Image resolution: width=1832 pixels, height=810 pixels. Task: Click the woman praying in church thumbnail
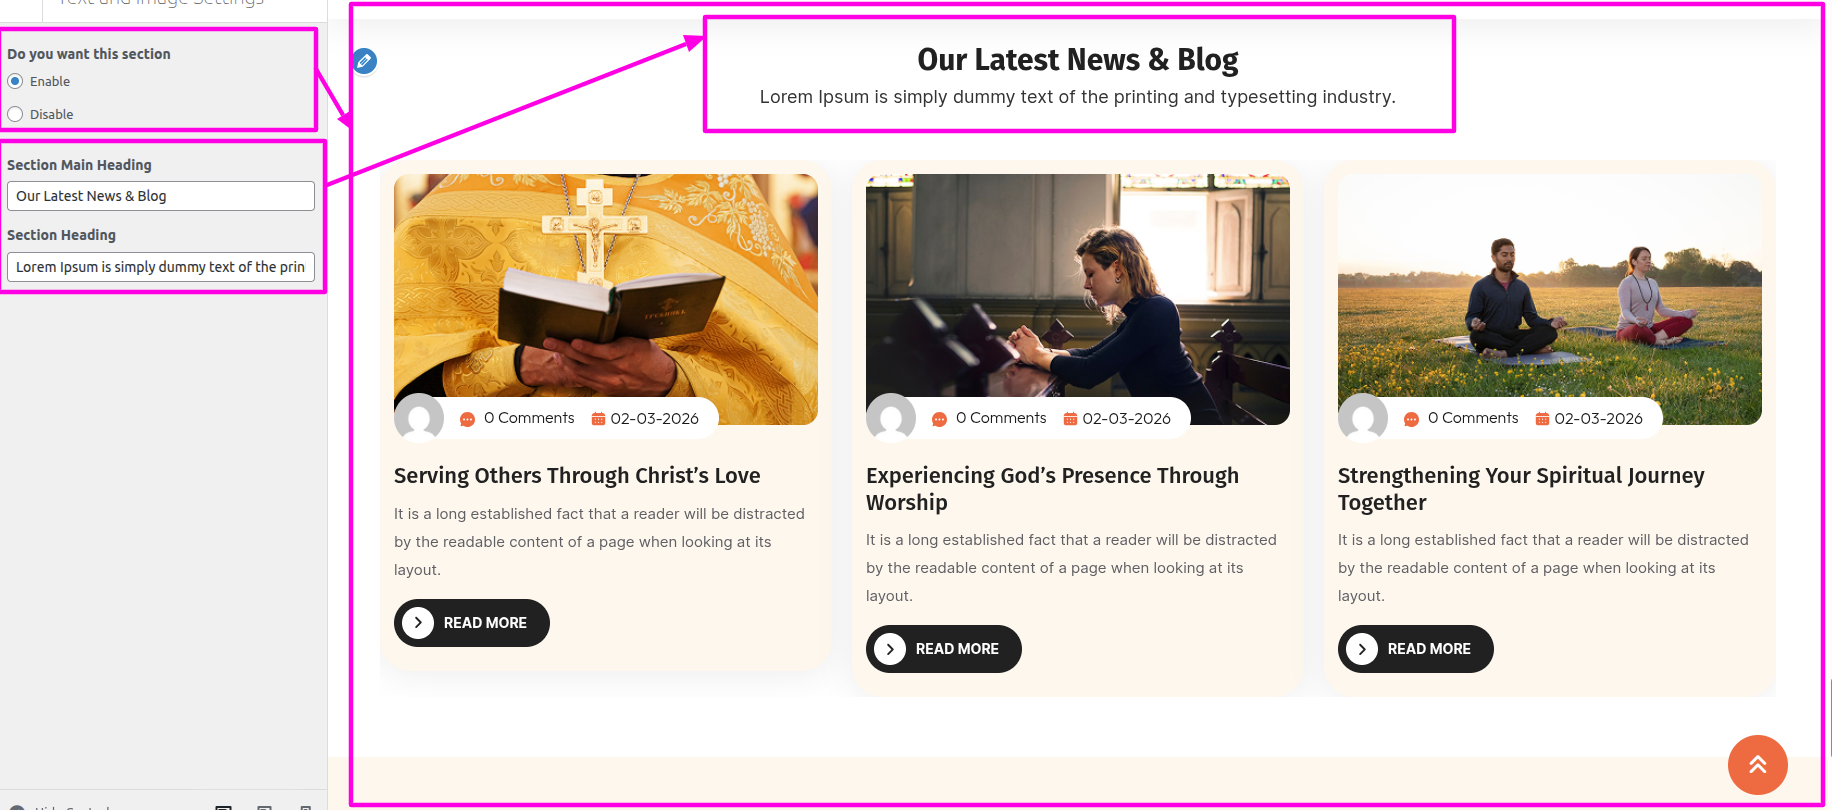(1078, 299)
